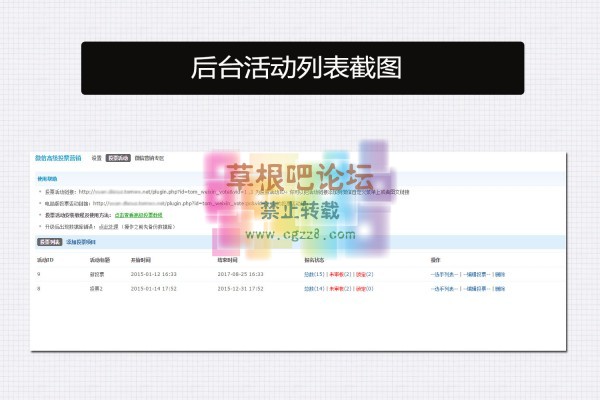Viewport: 600px width, 400px height.
Task: Open the third top tab after 投票活动
Action: [x=149, y=158]
